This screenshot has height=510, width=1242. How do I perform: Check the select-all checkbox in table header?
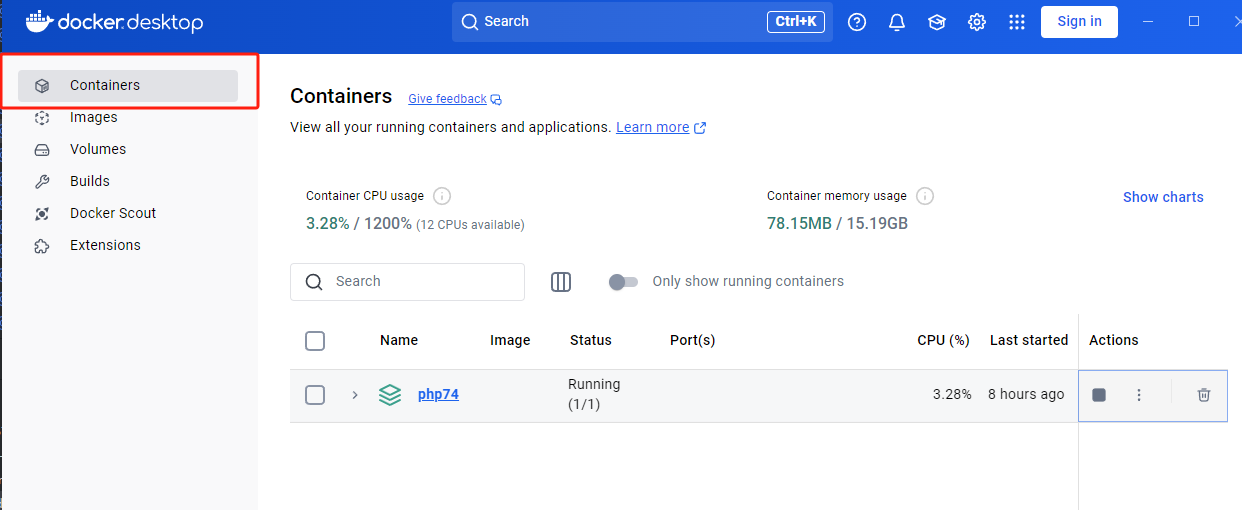[x=315, y=341]
